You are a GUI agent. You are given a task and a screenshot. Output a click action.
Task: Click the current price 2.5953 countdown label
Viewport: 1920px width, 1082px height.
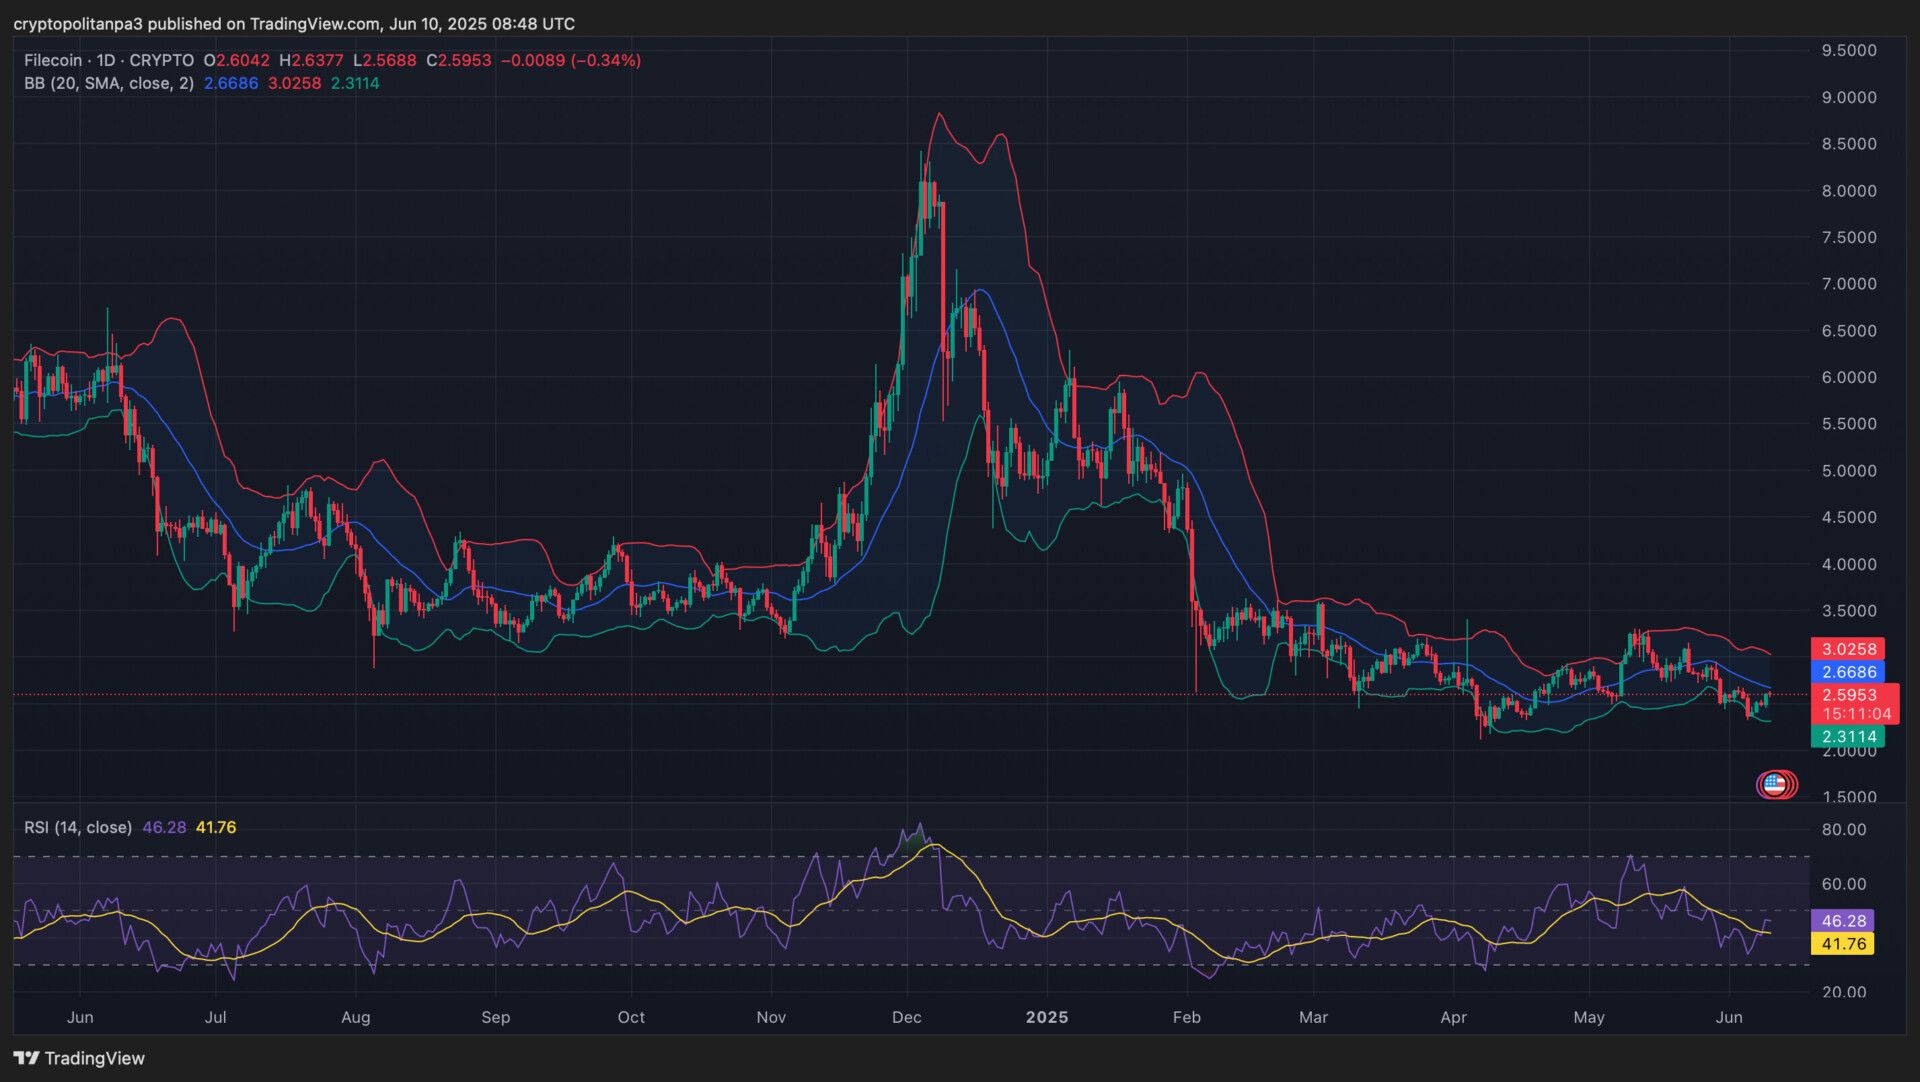1855,704
